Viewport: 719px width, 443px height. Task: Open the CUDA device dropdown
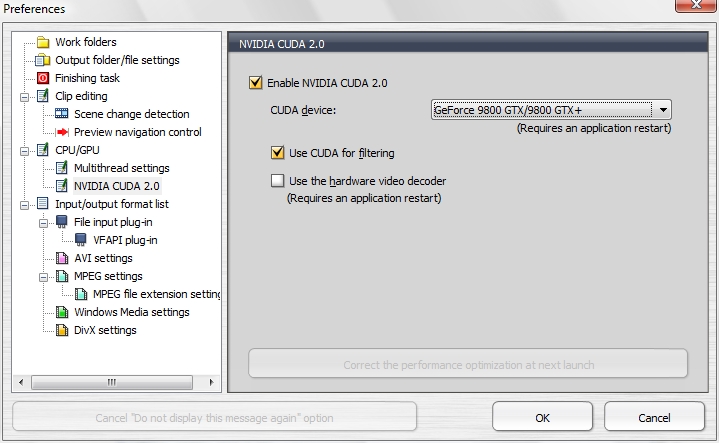click(663, 110)
